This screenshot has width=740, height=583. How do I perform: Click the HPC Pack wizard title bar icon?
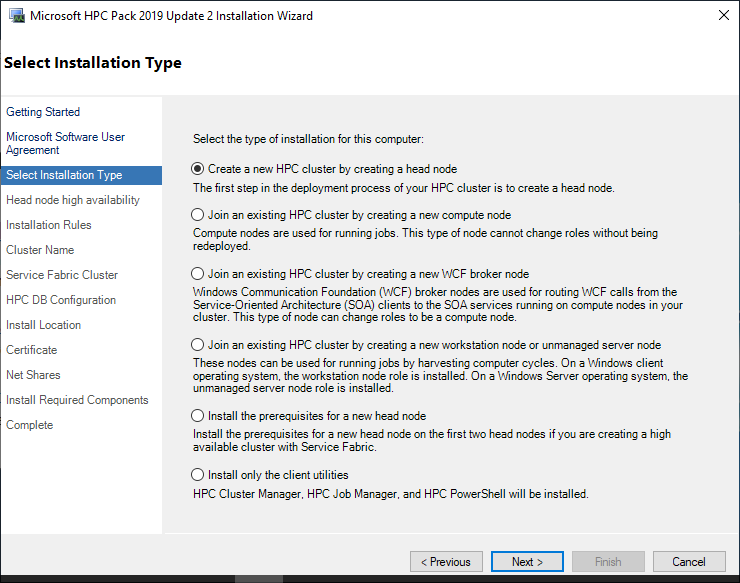[x=17, y=16]
